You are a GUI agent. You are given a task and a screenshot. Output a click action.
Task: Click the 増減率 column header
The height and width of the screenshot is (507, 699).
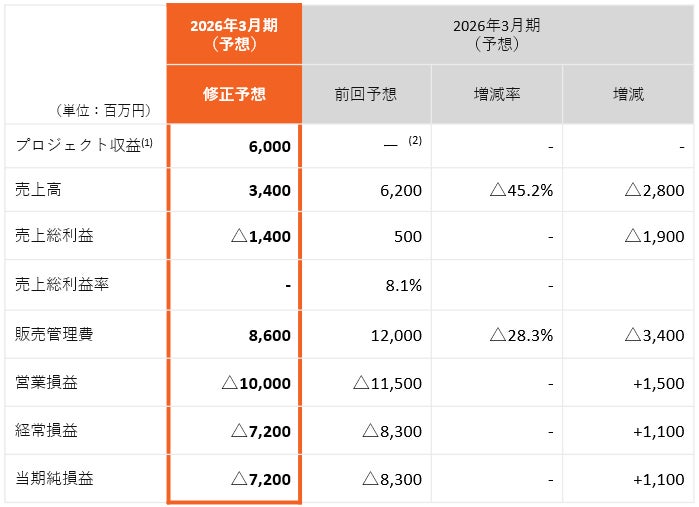tap(496, 95)
